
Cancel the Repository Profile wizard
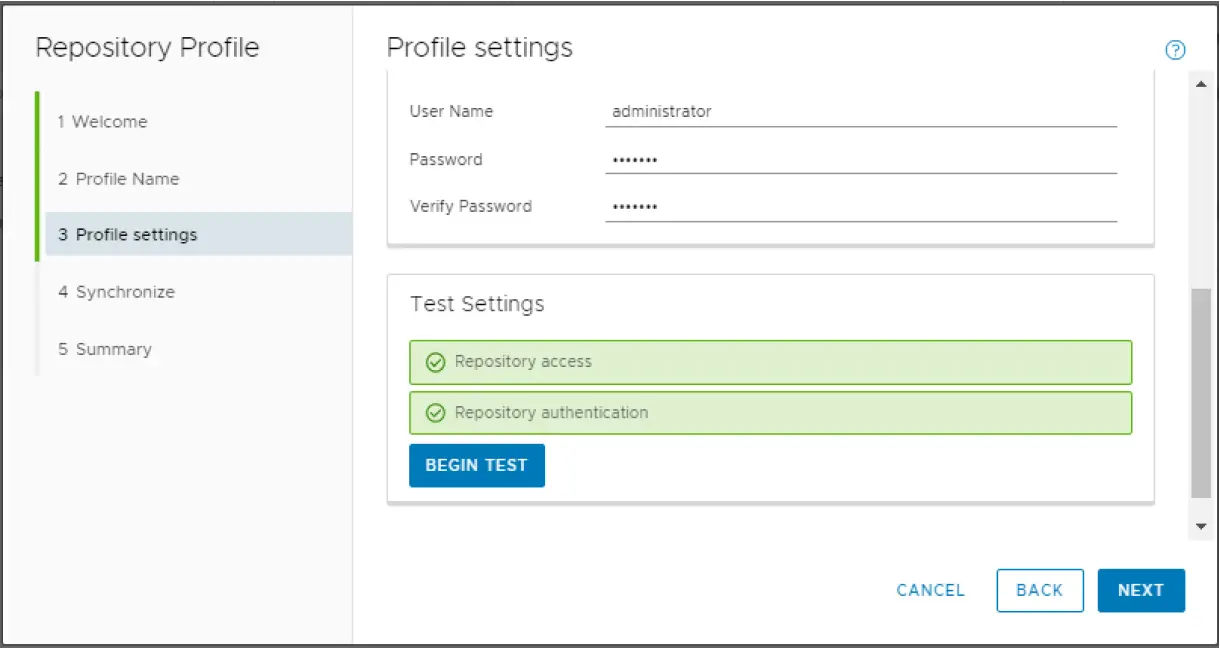930,590
